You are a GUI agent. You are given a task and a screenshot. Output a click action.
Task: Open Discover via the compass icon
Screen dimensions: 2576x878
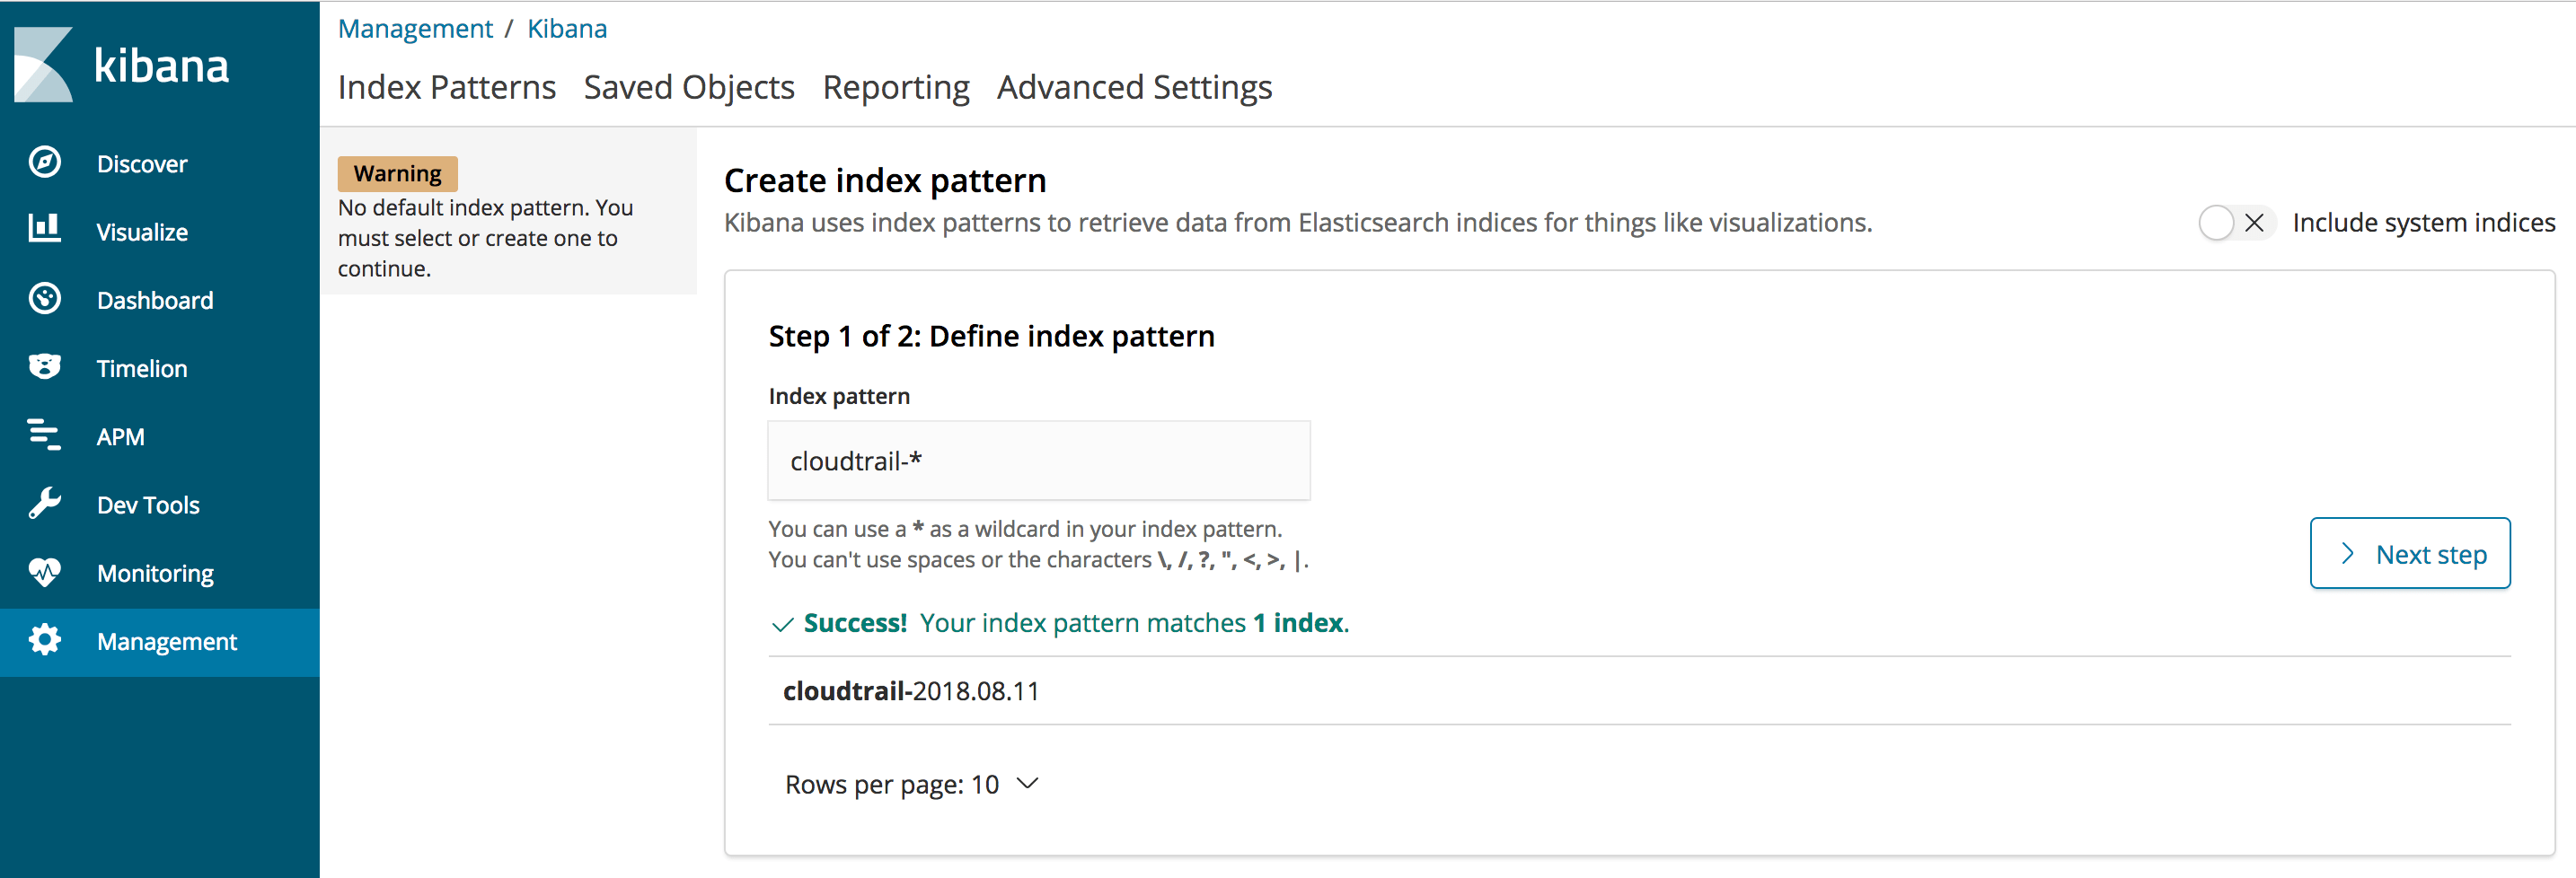45,162
